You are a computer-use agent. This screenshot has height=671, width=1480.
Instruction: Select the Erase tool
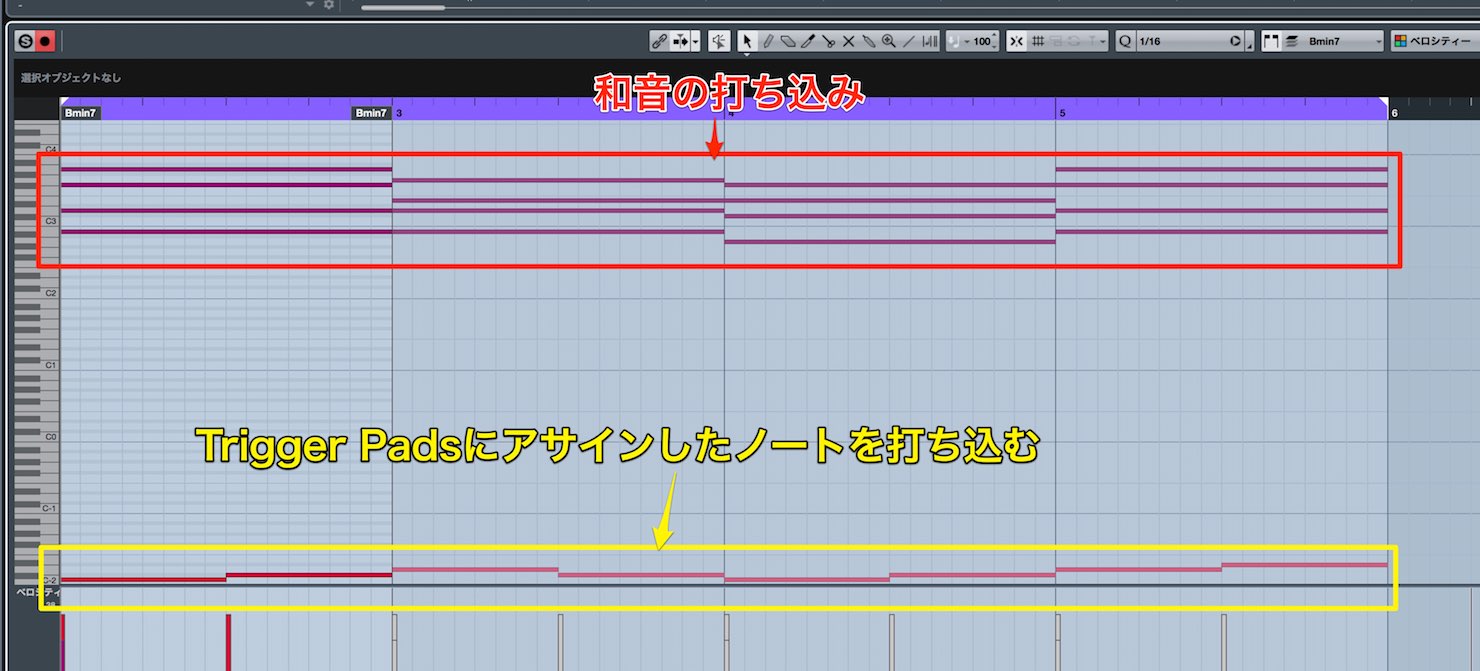coord(788,41)
